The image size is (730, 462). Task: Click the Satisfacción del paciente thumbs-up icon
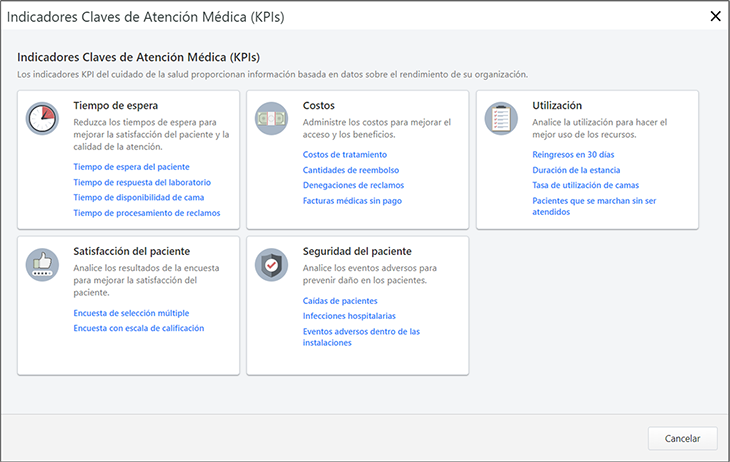click(42, 264)
